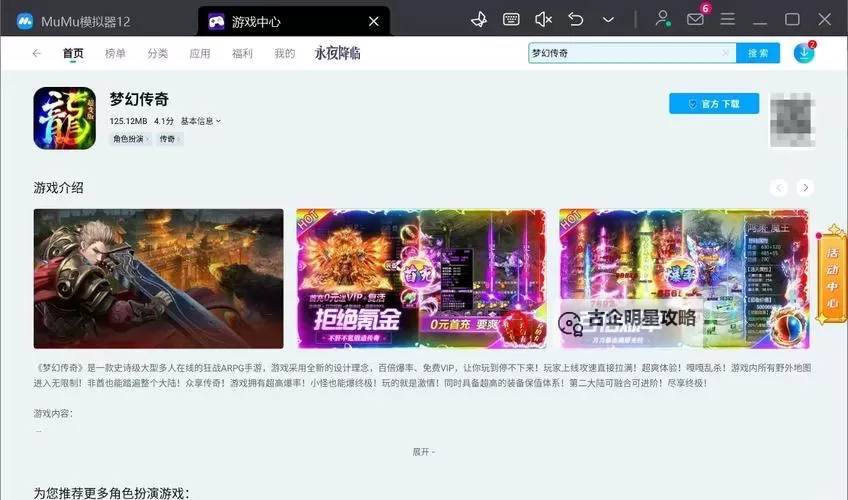Open the user account icon
848x500 pixels.
pos(662,19)
